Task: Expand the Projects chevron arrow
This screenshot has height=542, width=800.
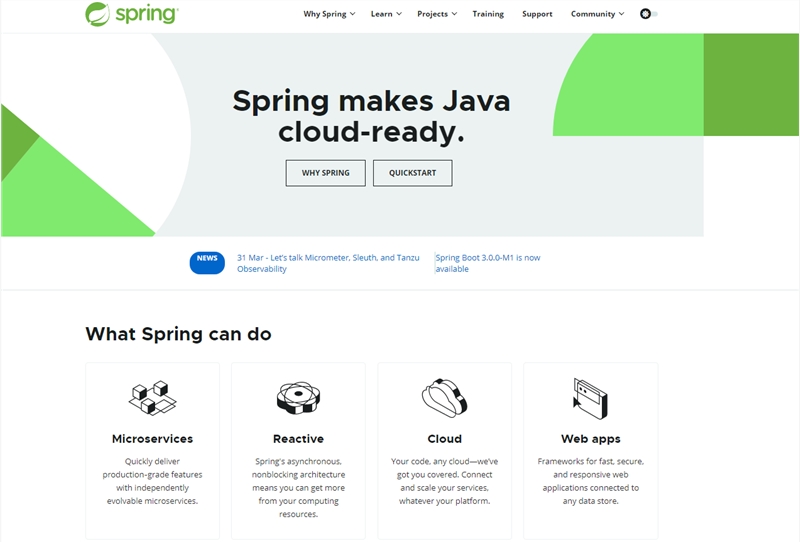Action: 454,14
